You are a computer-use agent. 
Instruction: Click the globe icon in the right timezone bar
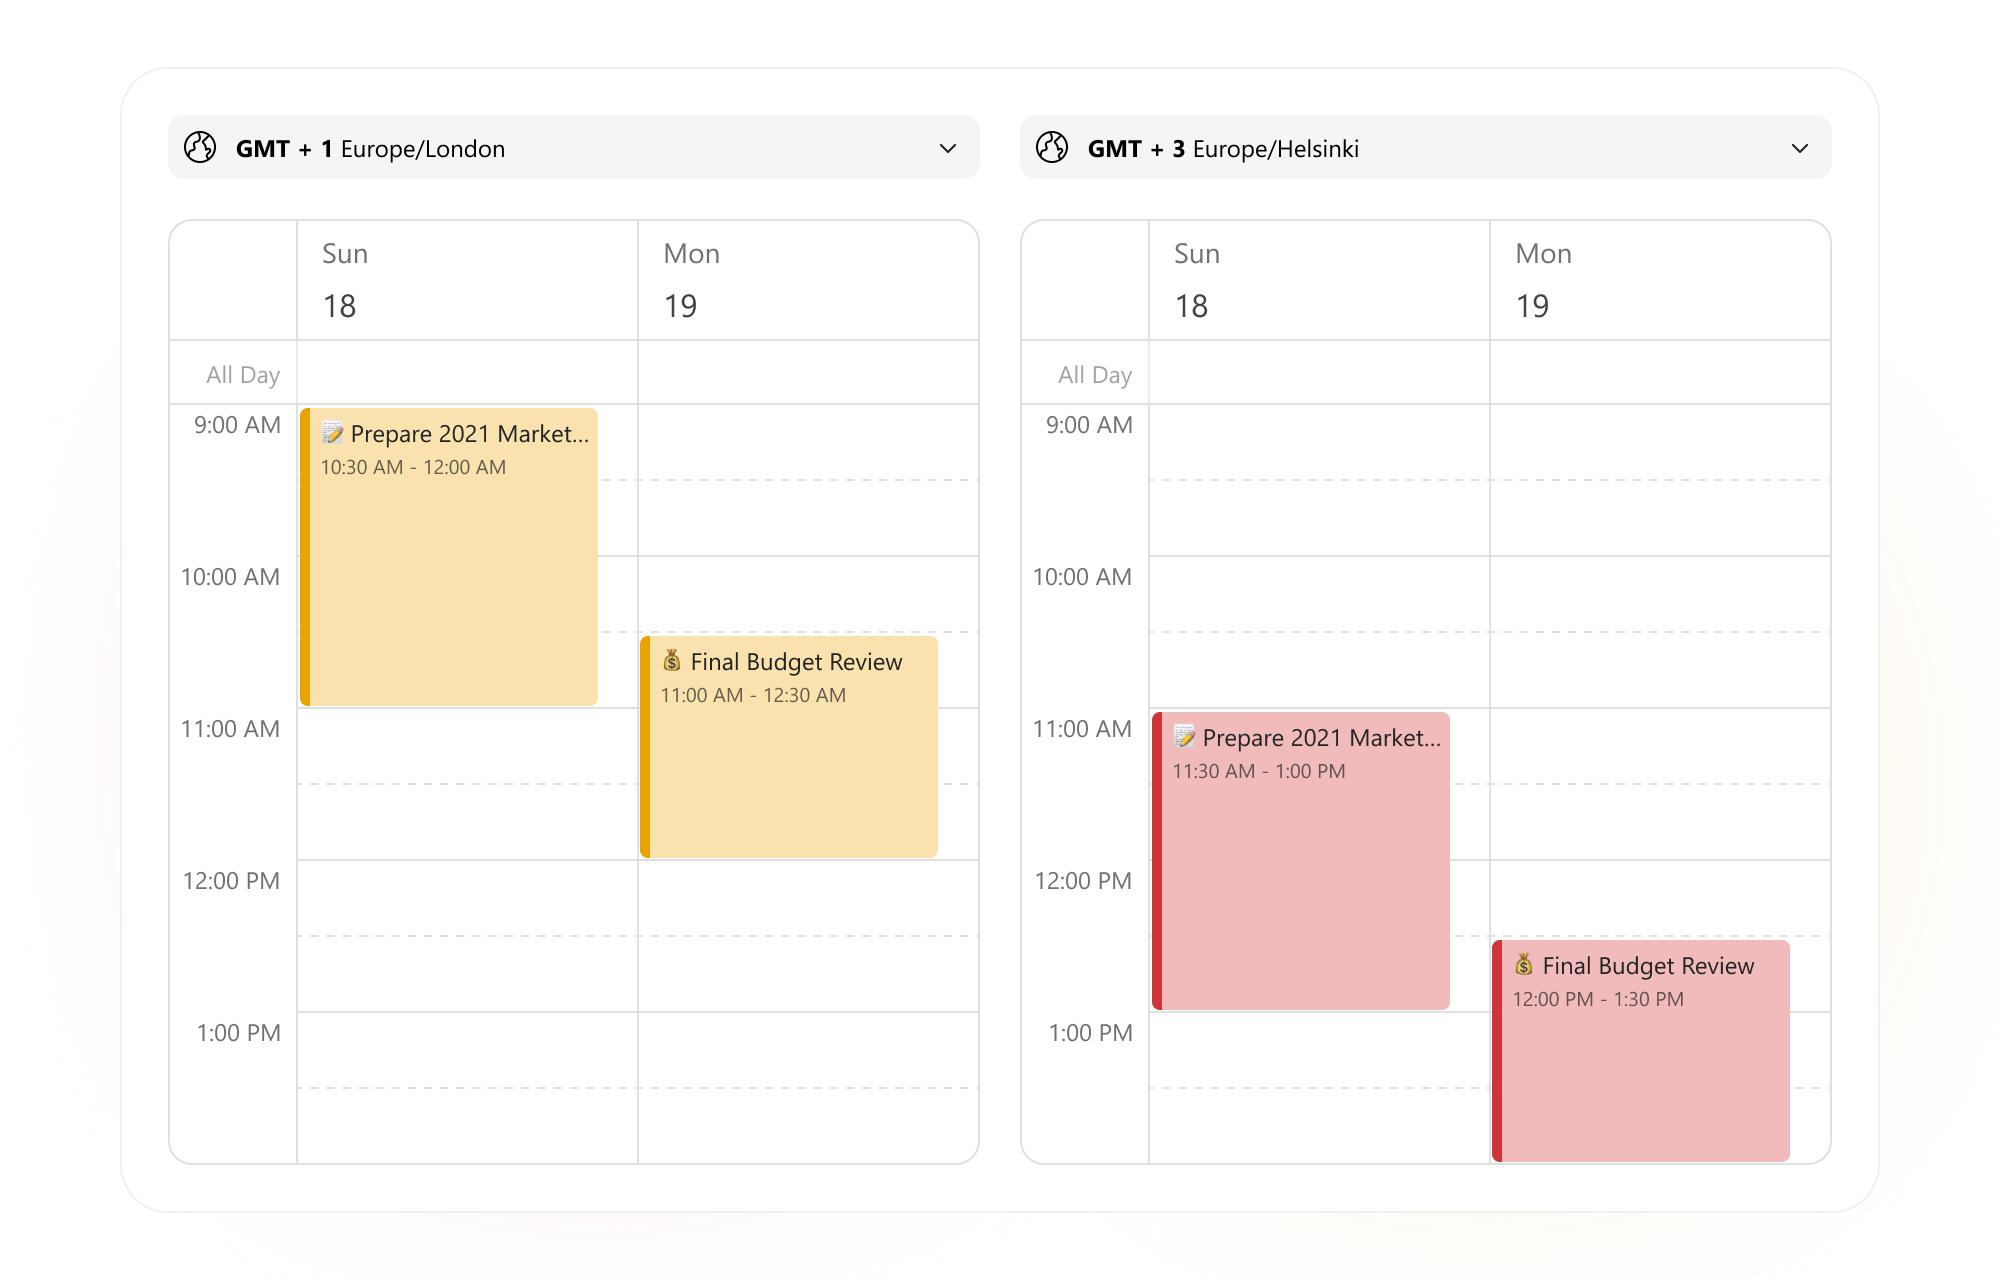[x=1052, y=147]
